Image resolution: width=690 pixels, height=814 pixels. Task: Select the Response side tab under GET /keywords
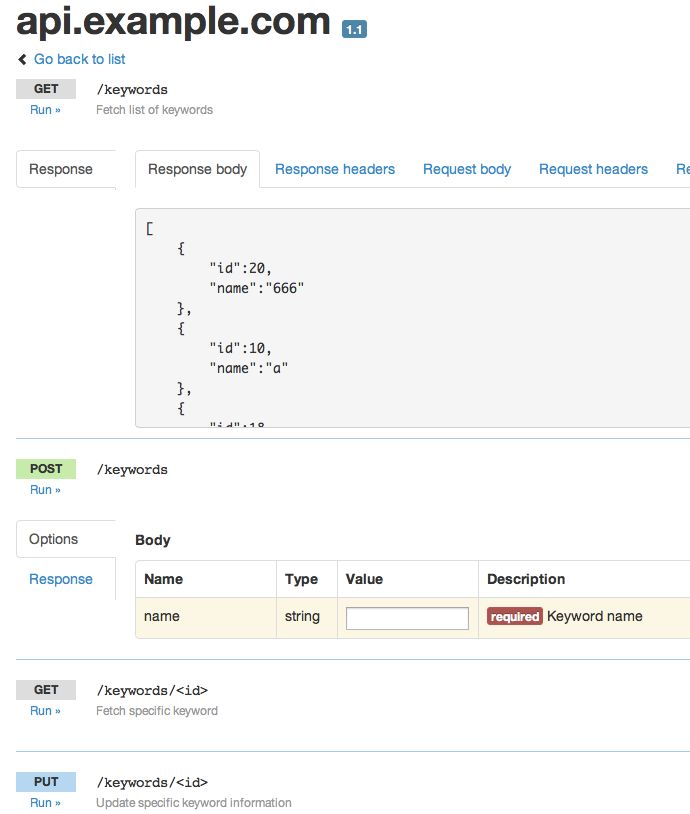(x=61, y=169)
